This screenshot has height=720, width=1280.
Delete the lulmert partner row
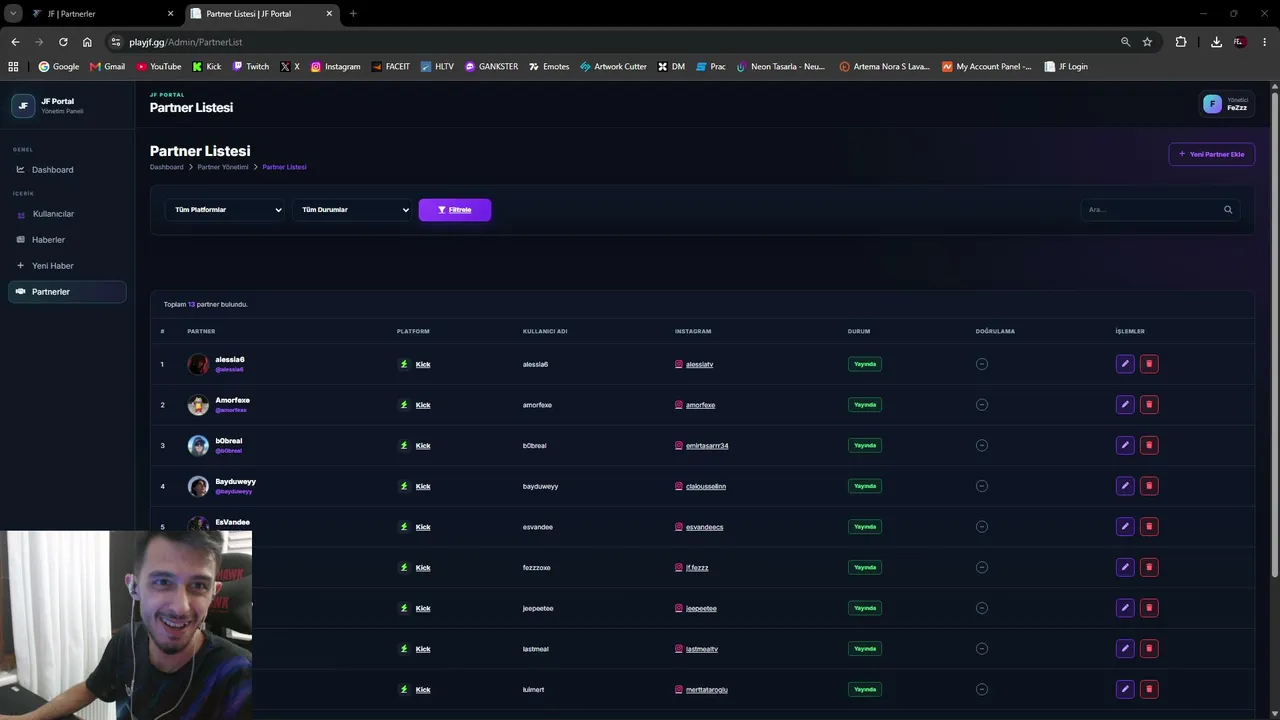(x=1149, y=689)
